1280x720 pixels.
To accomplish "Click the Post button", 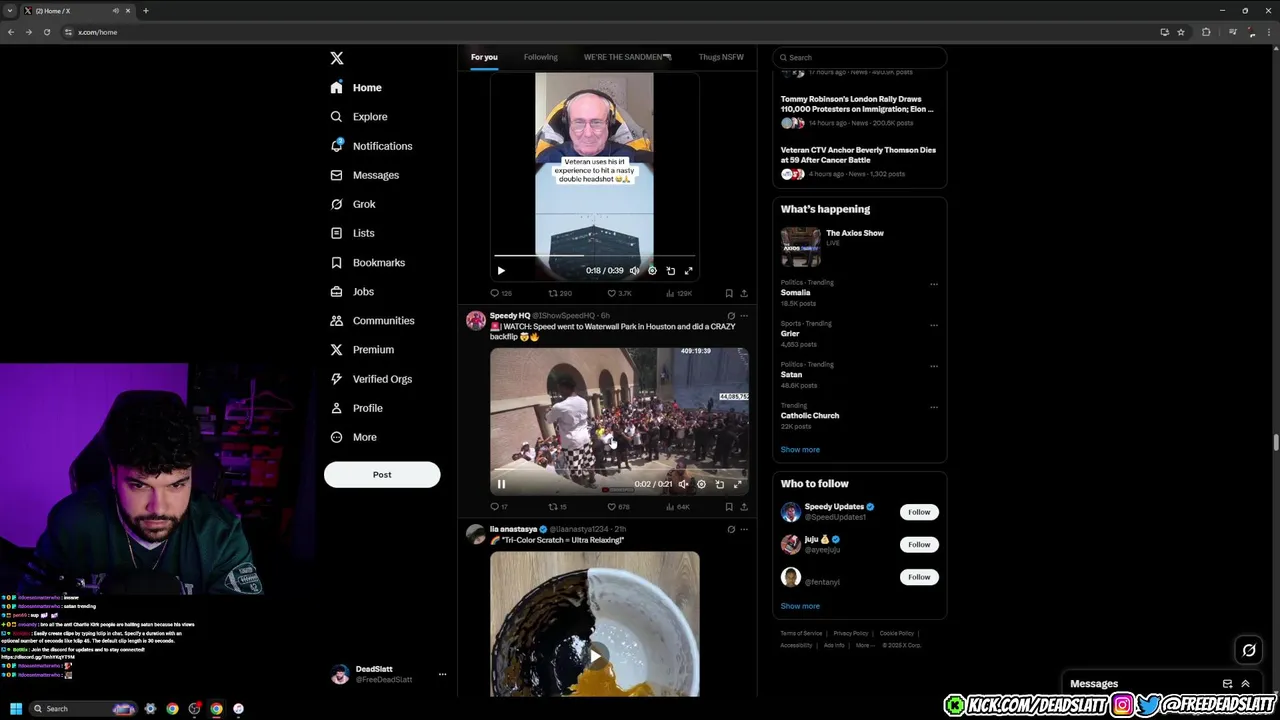I will 382,474.
